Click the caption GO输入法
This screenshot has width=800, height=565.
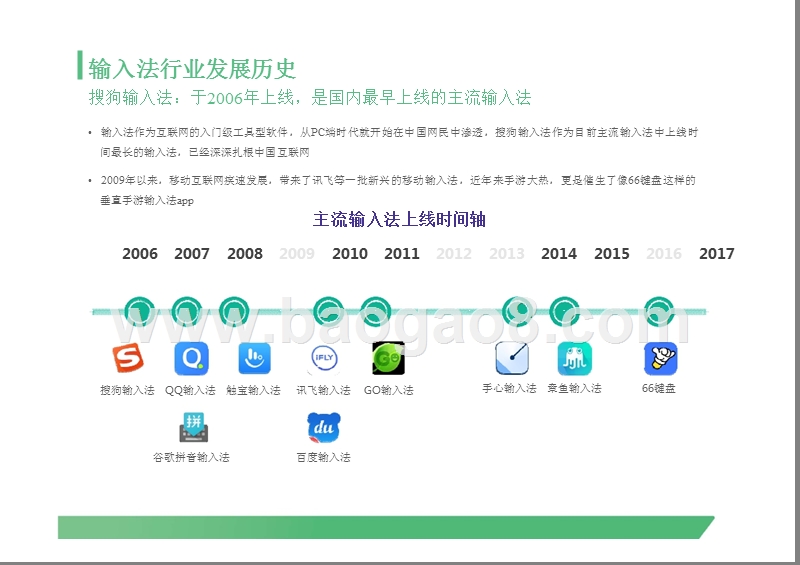pos(389,390)
